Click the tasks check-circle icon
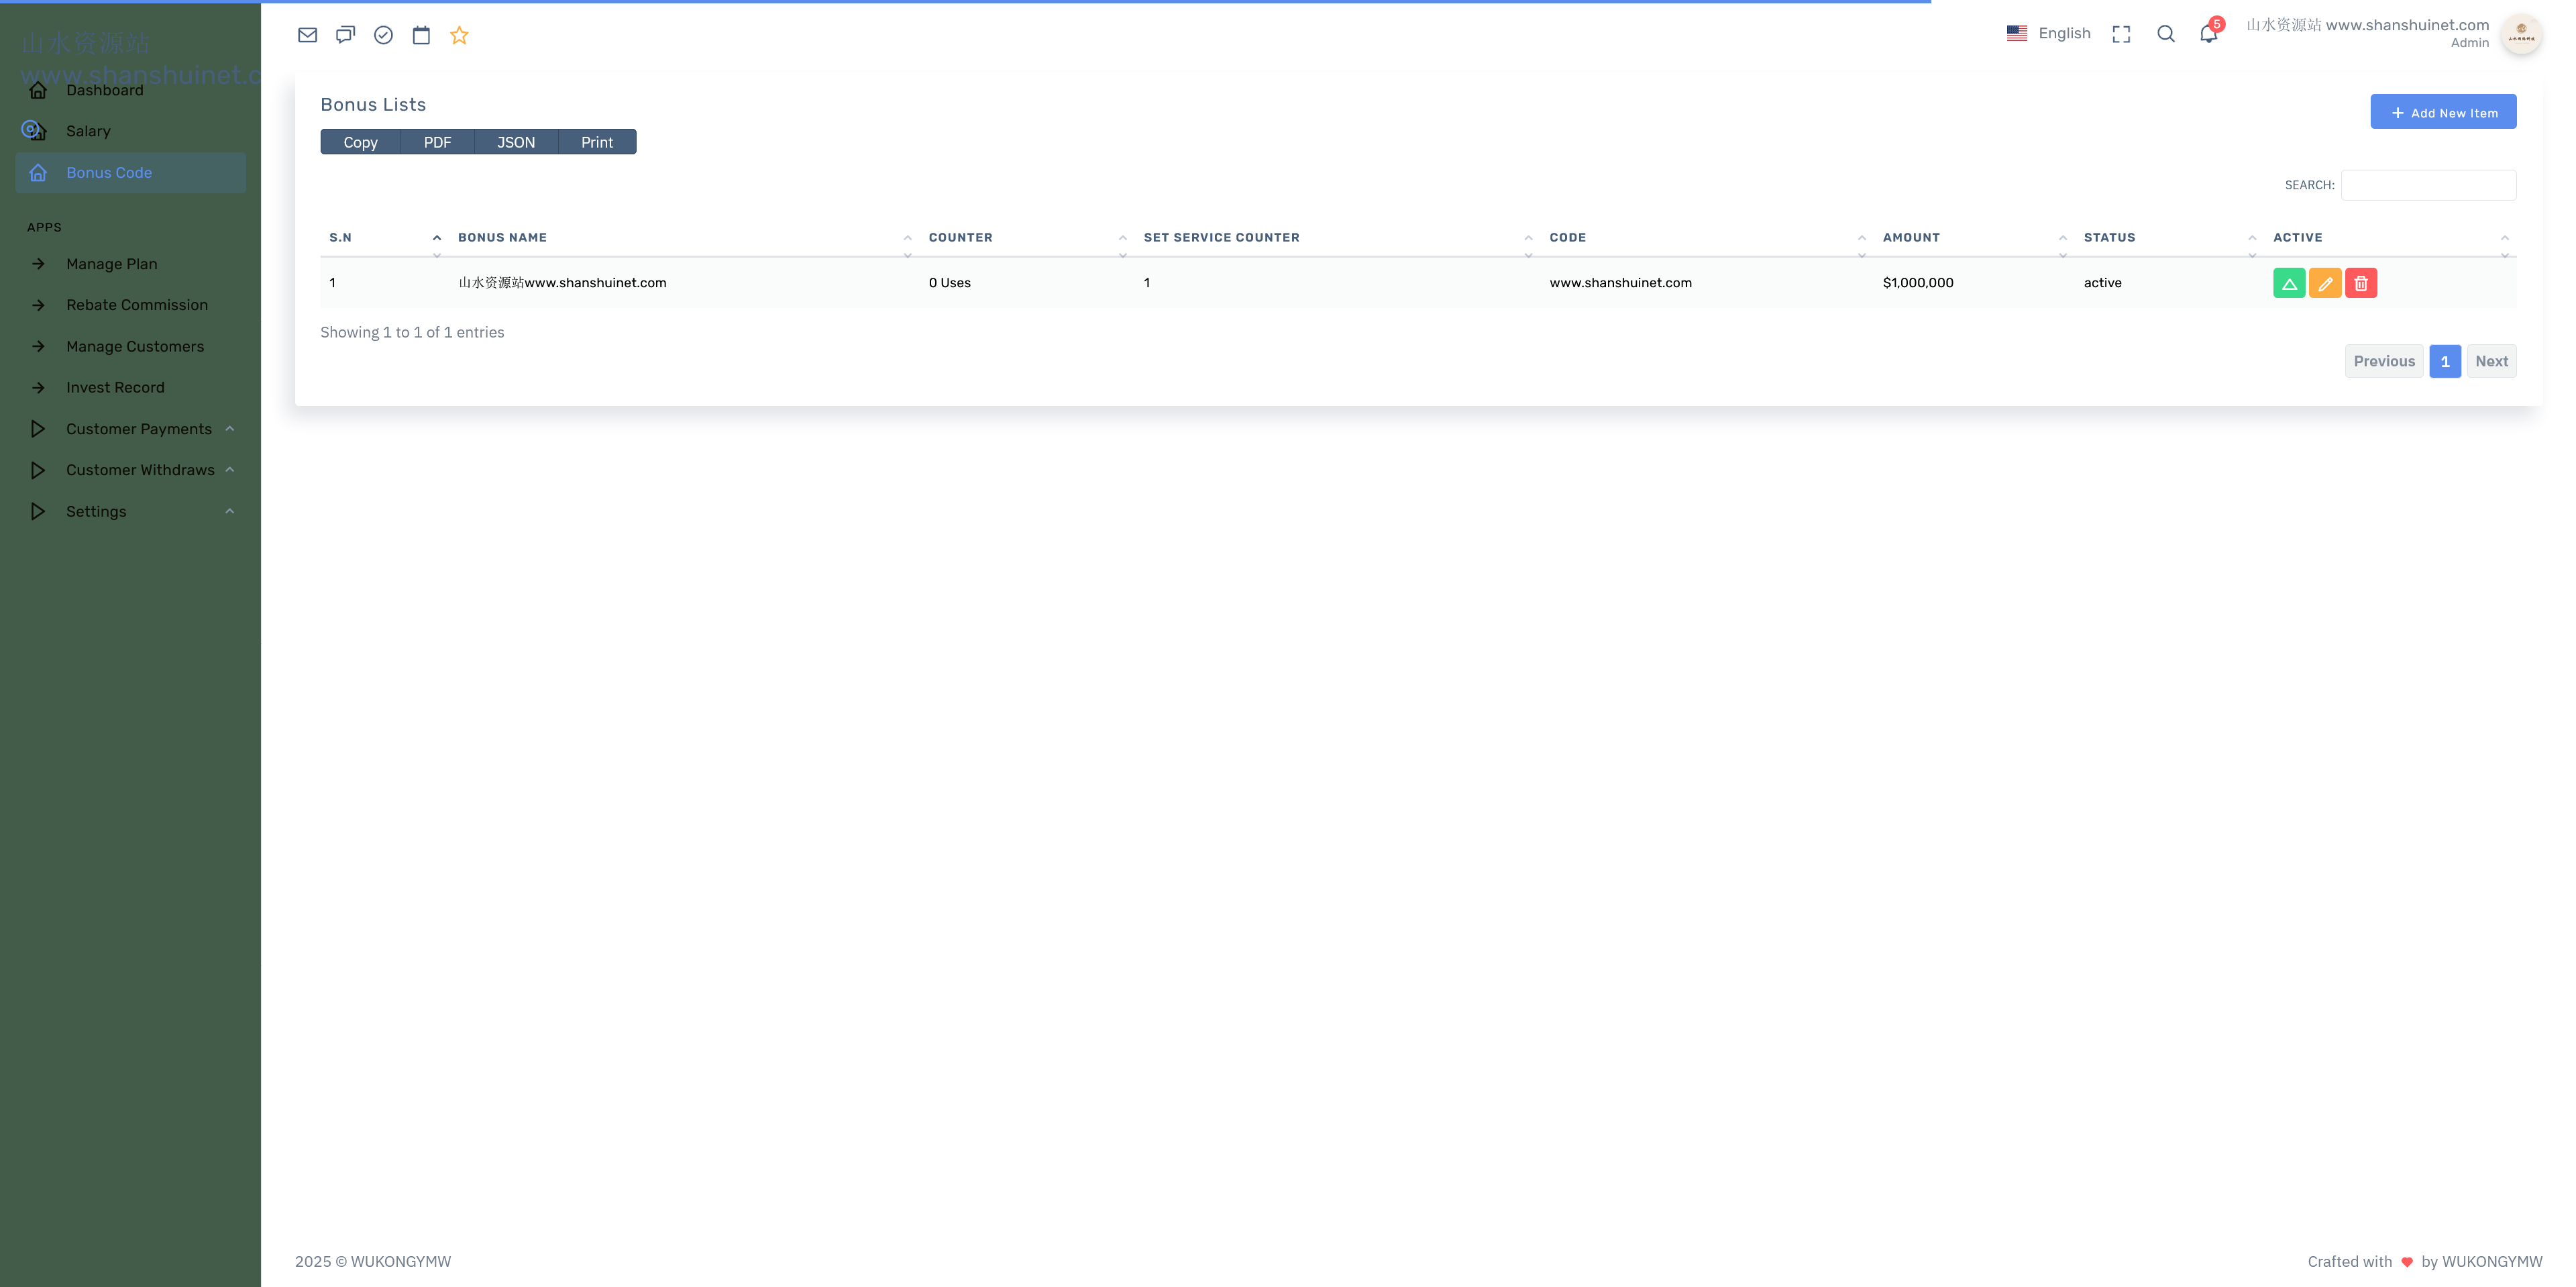Screen dimensions: 2576x1287 [383, 34]
